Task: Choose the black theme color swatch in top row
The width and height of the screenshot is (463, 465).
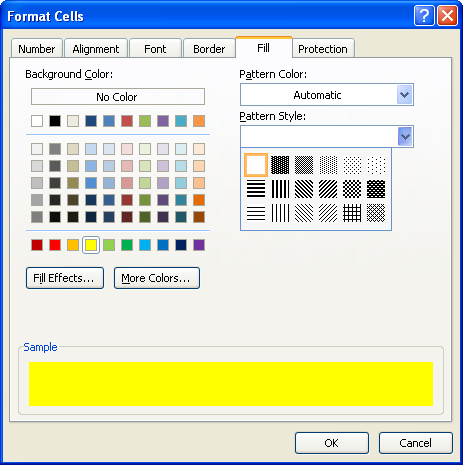Action: [55, 121]
